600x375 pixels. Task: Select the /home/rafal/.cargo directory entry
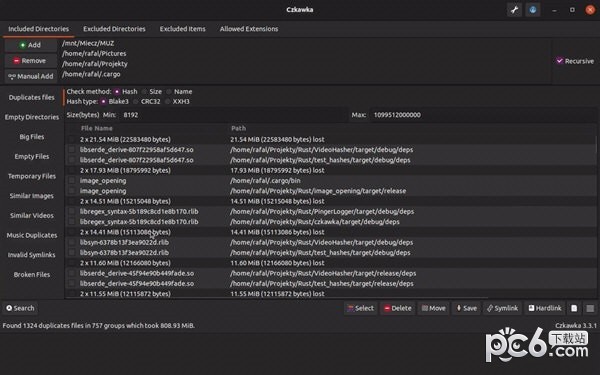click(91, 74)
